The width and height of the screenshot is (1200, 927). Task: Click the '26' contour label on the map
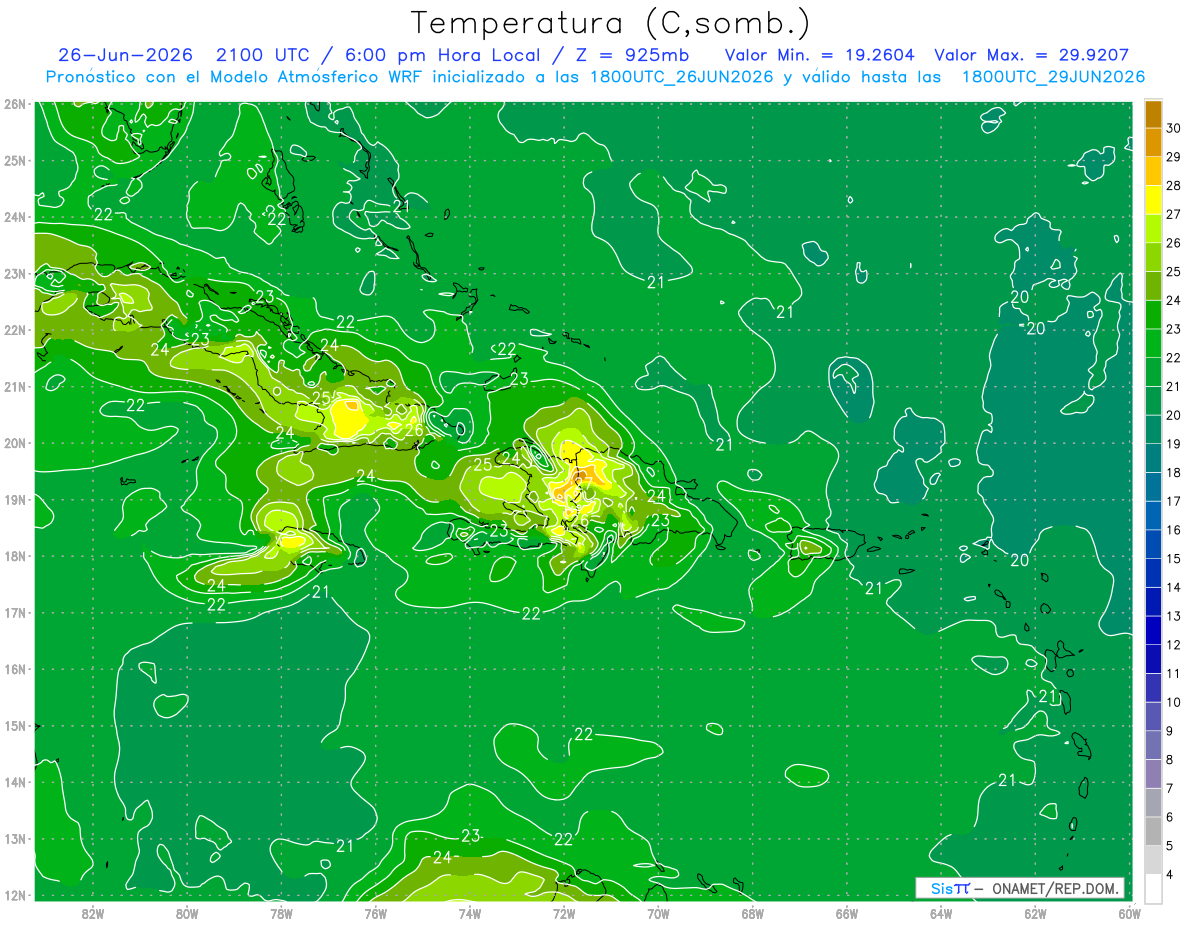coord(413,430)
